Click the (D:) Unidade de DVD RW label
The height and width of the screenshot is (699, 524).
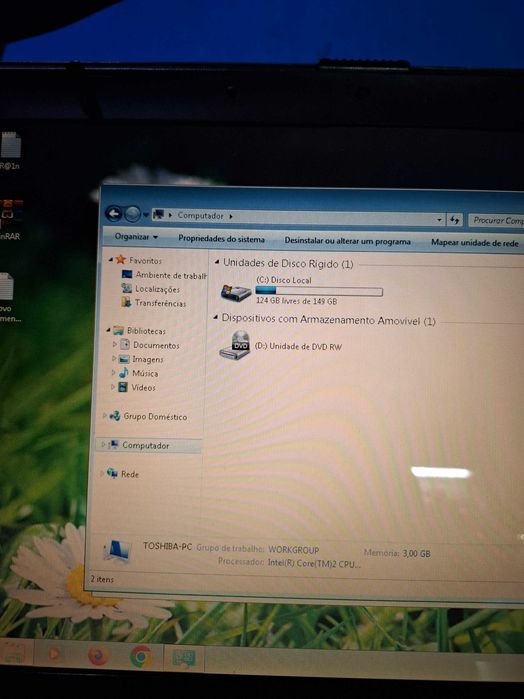(298, 346)
